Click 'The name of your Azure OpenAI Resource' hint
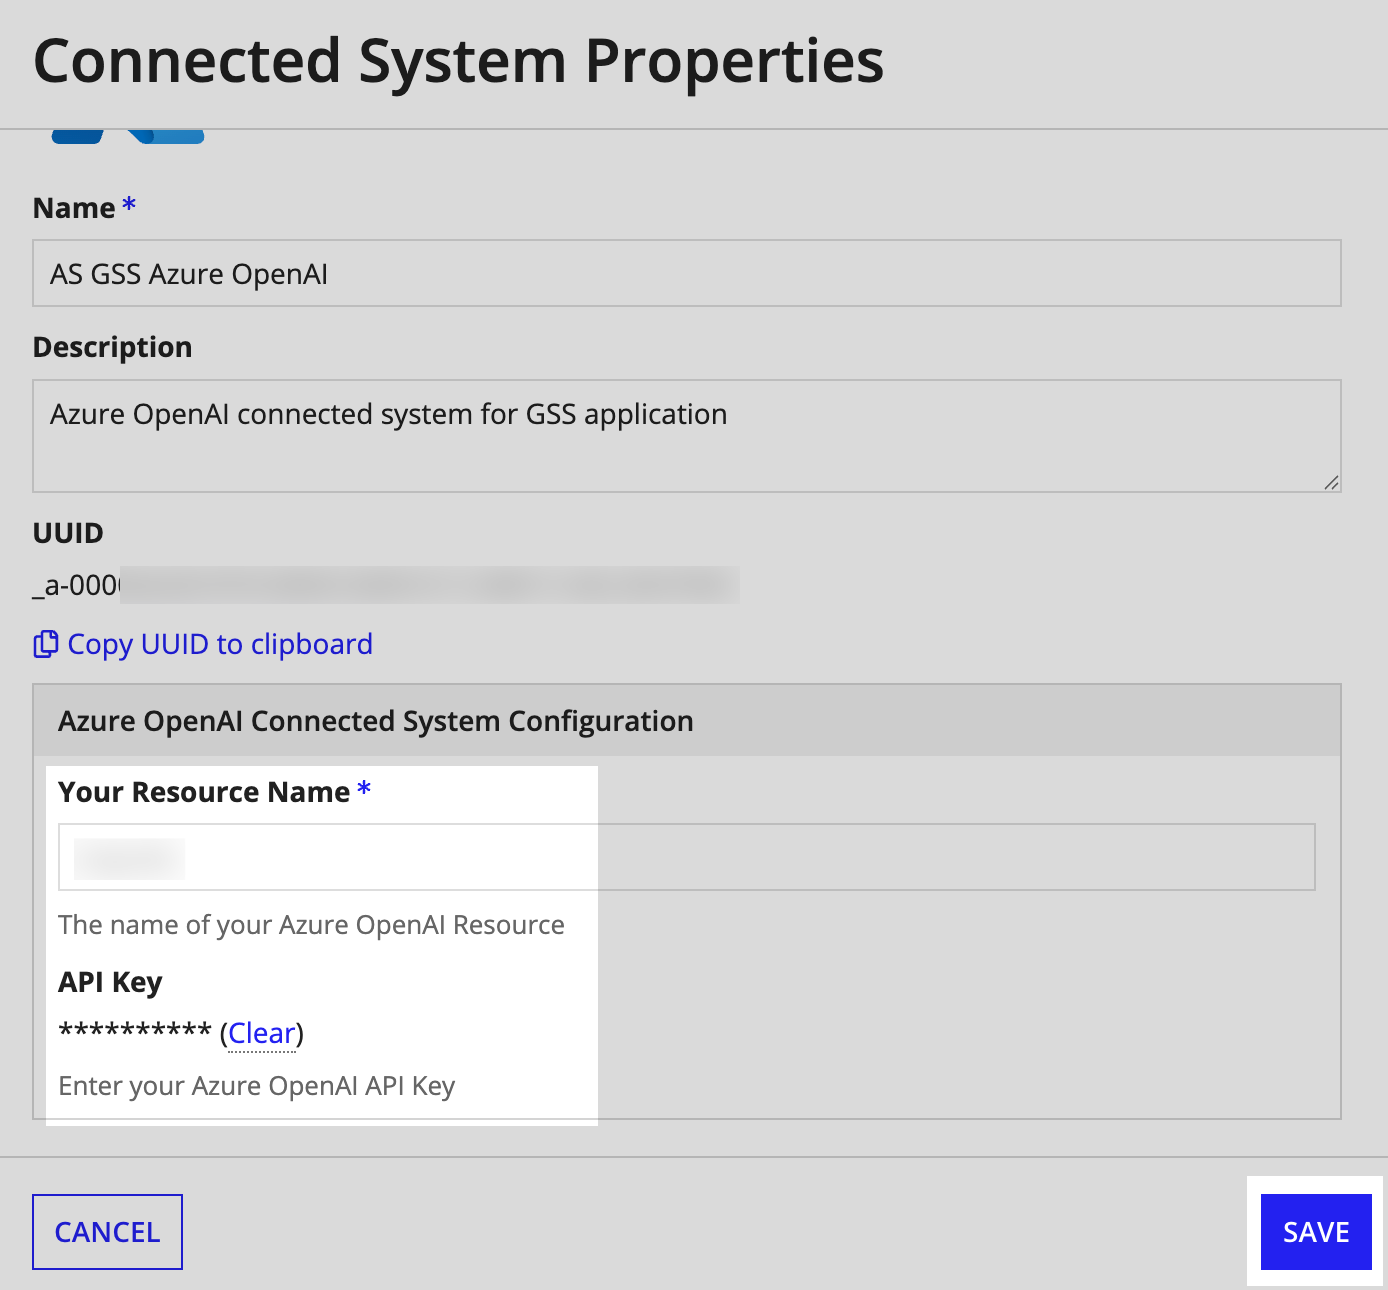Viewport: 1388px width, 1290px height. tap(311, 925)
